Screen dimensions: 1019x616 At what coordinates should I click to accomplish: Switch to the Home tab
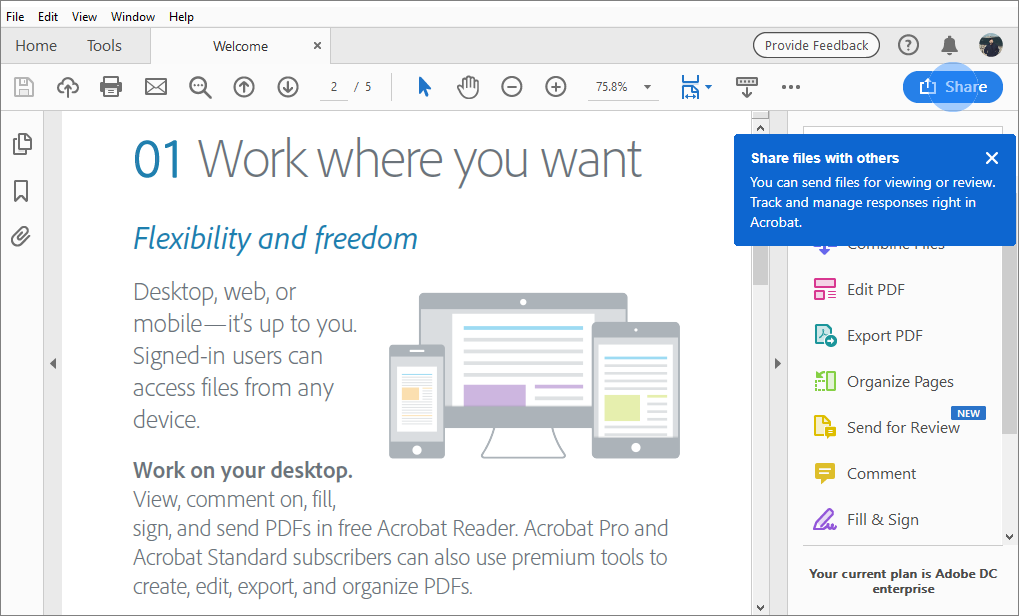pyautogui.click(x=36, y=45)
